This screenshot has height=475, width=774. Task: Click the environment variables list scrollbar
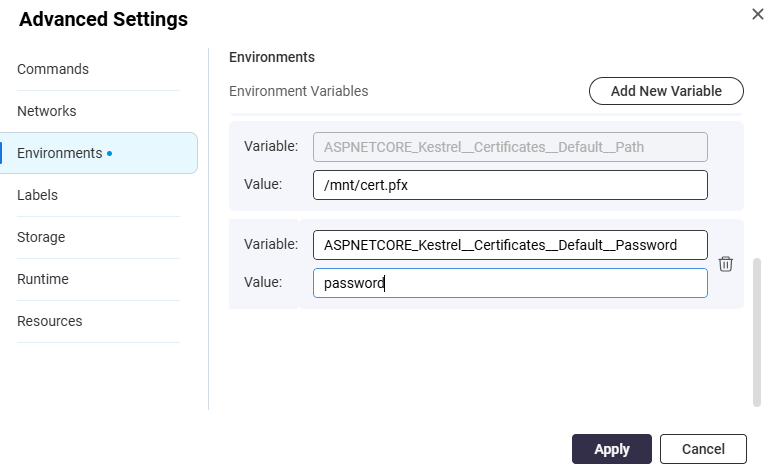click(756, 330)
